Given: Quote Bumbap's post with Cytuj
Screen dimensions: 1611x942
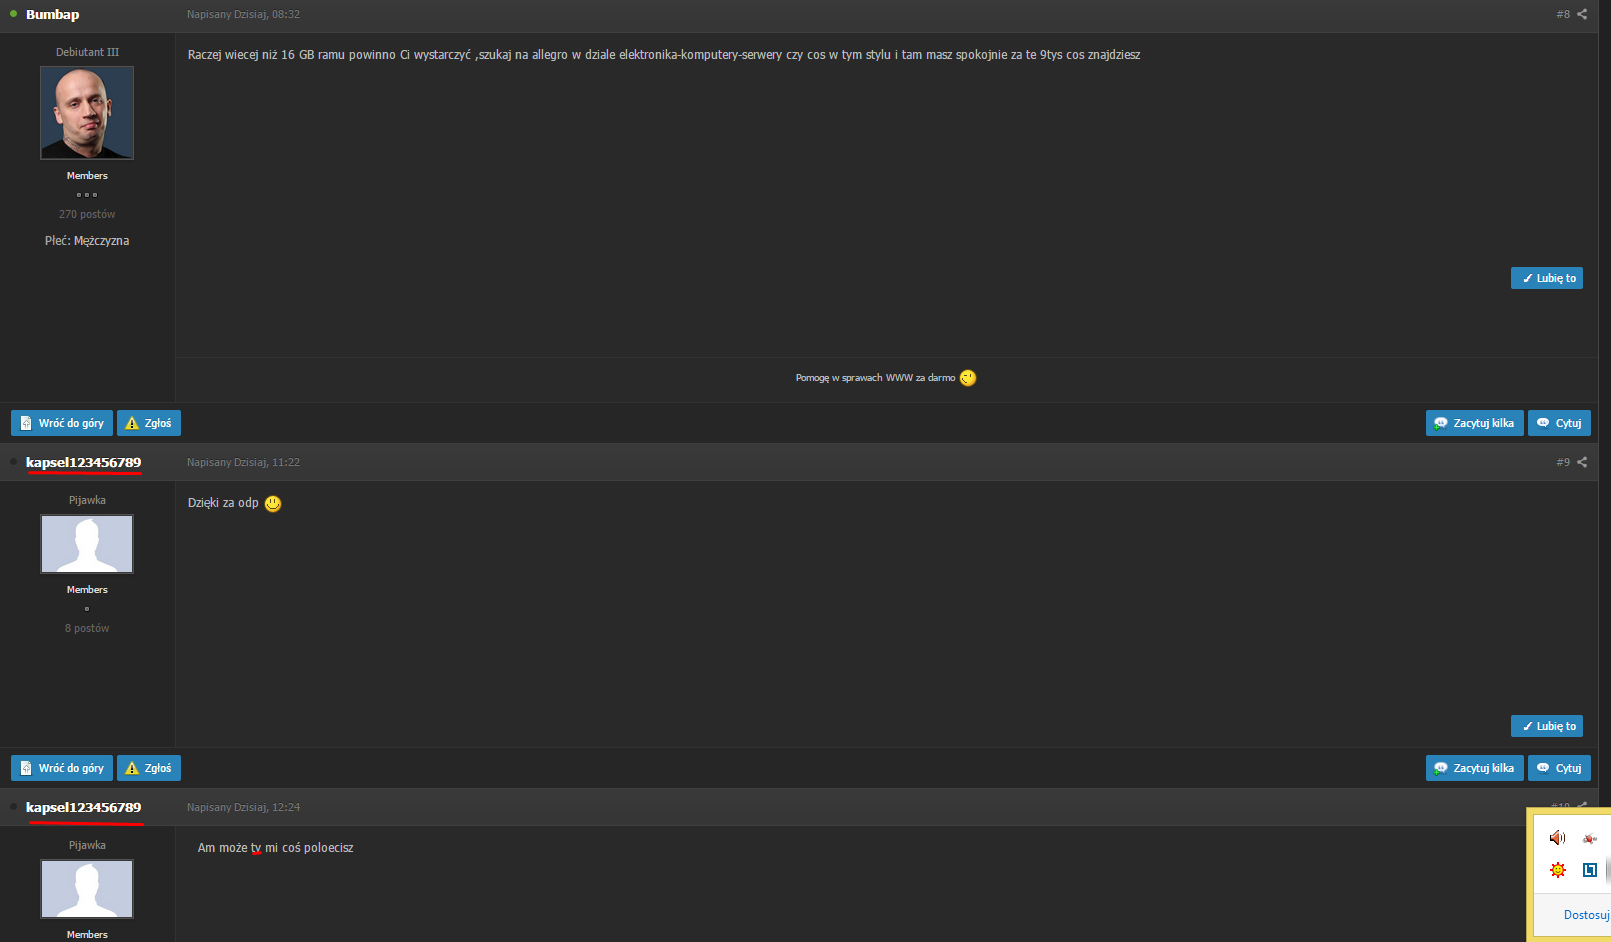Looking at the screenshot, I should click(x=1559, y=423).
